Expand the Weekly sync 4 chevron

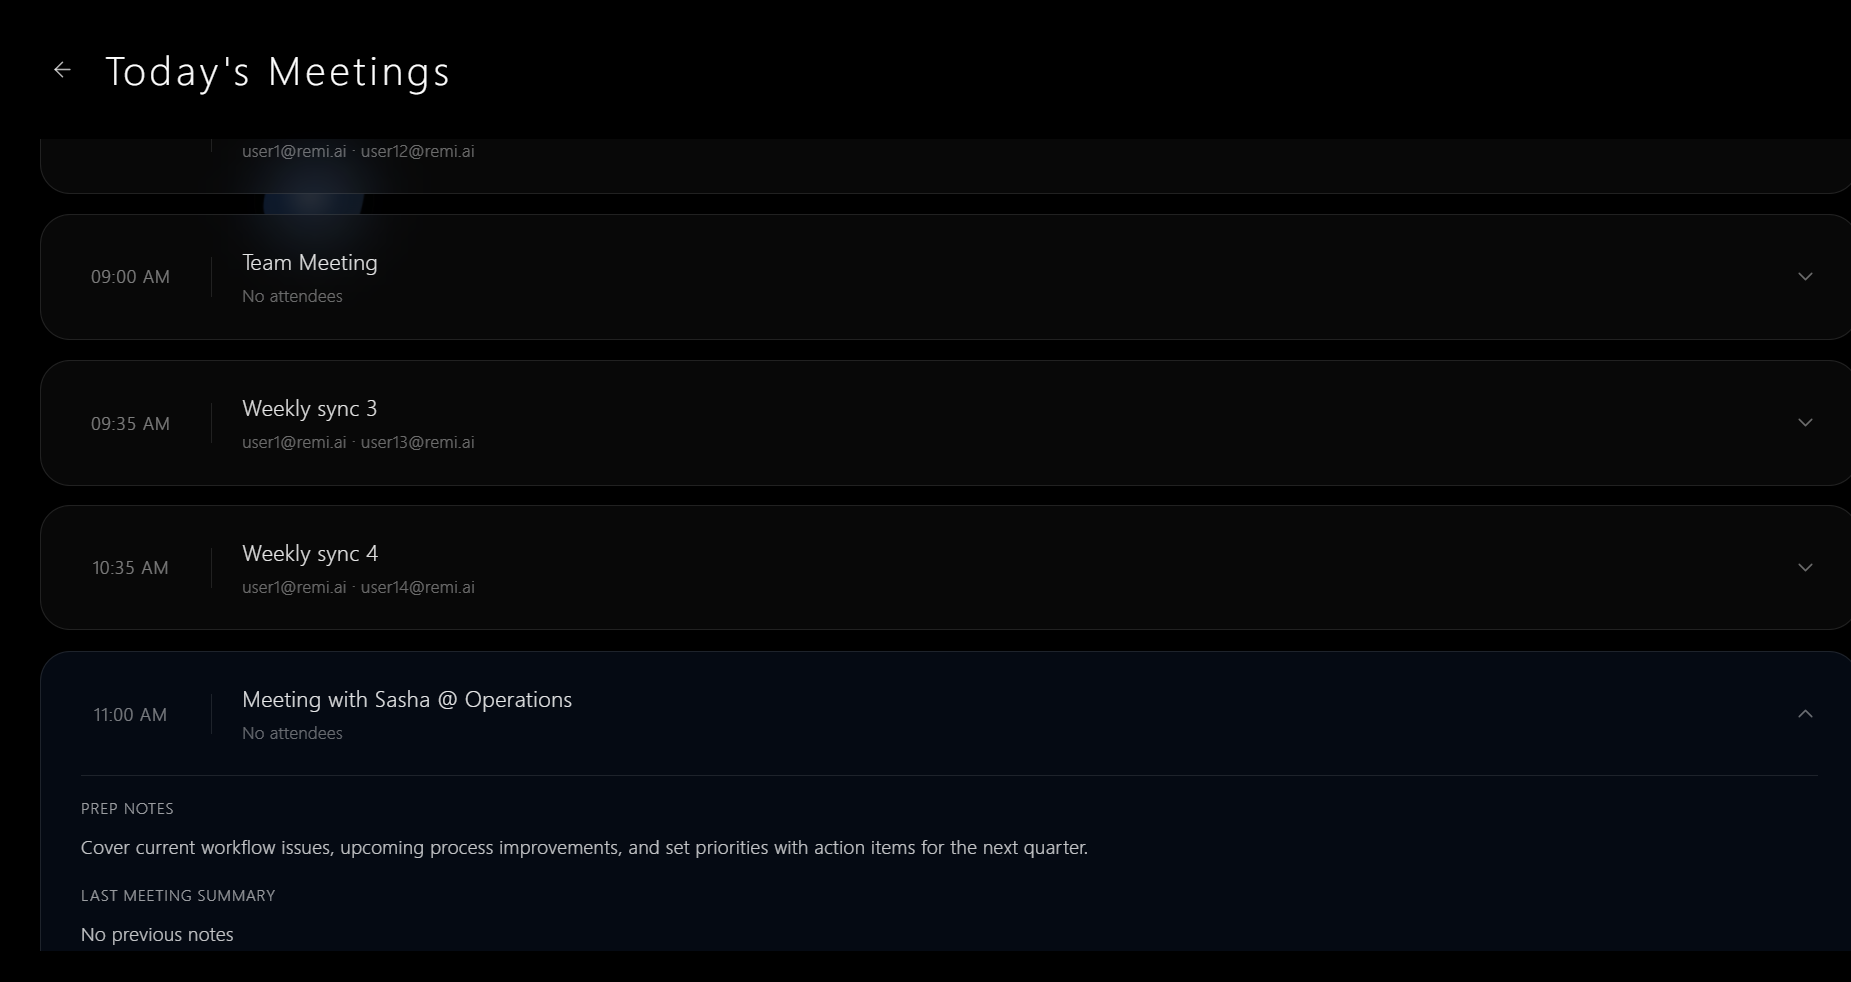click(1805, 568)
